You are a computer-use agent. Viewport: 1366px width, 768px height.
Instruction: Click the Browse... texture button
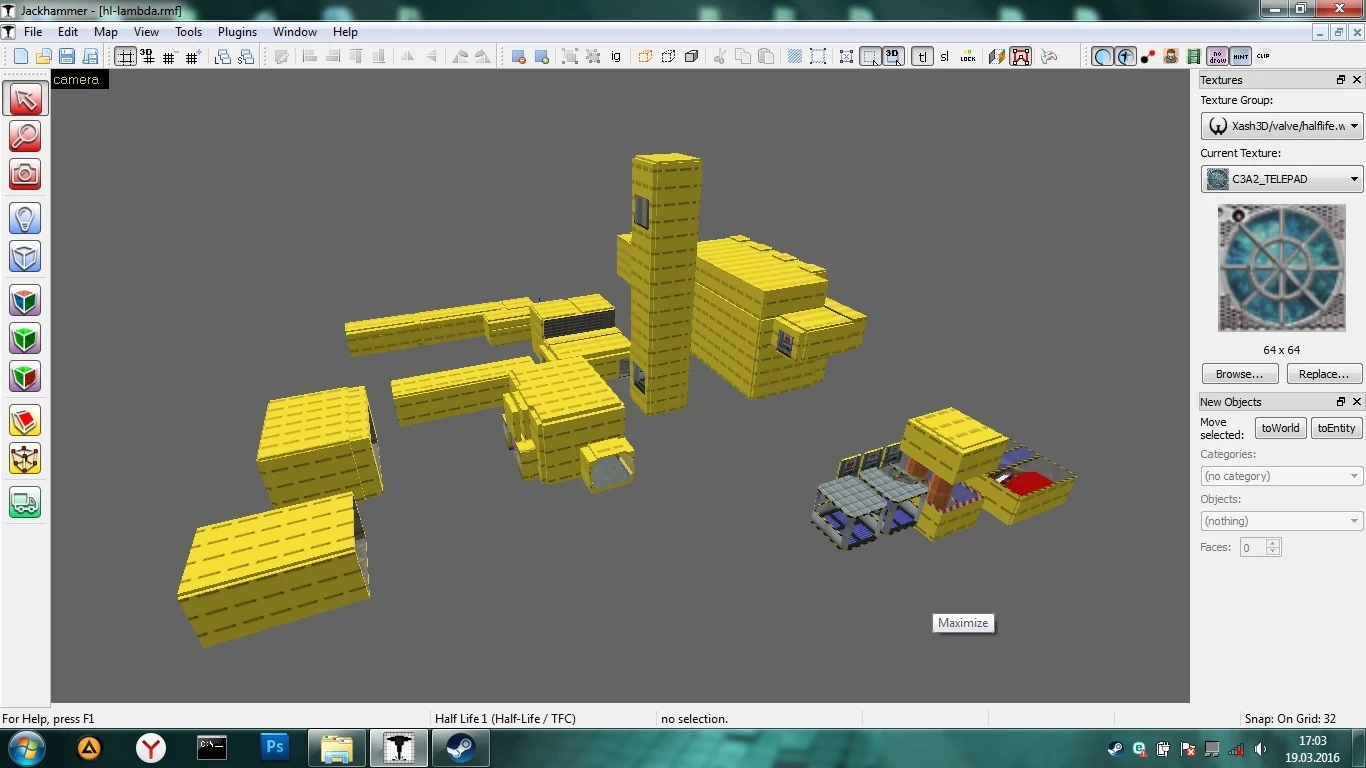tap(1239, 374)
